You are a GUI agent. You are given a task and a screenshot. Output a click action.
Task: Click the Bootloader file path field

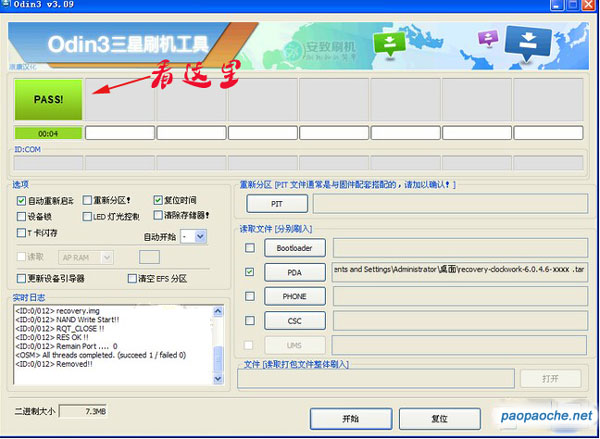click(x=460, y=248)
